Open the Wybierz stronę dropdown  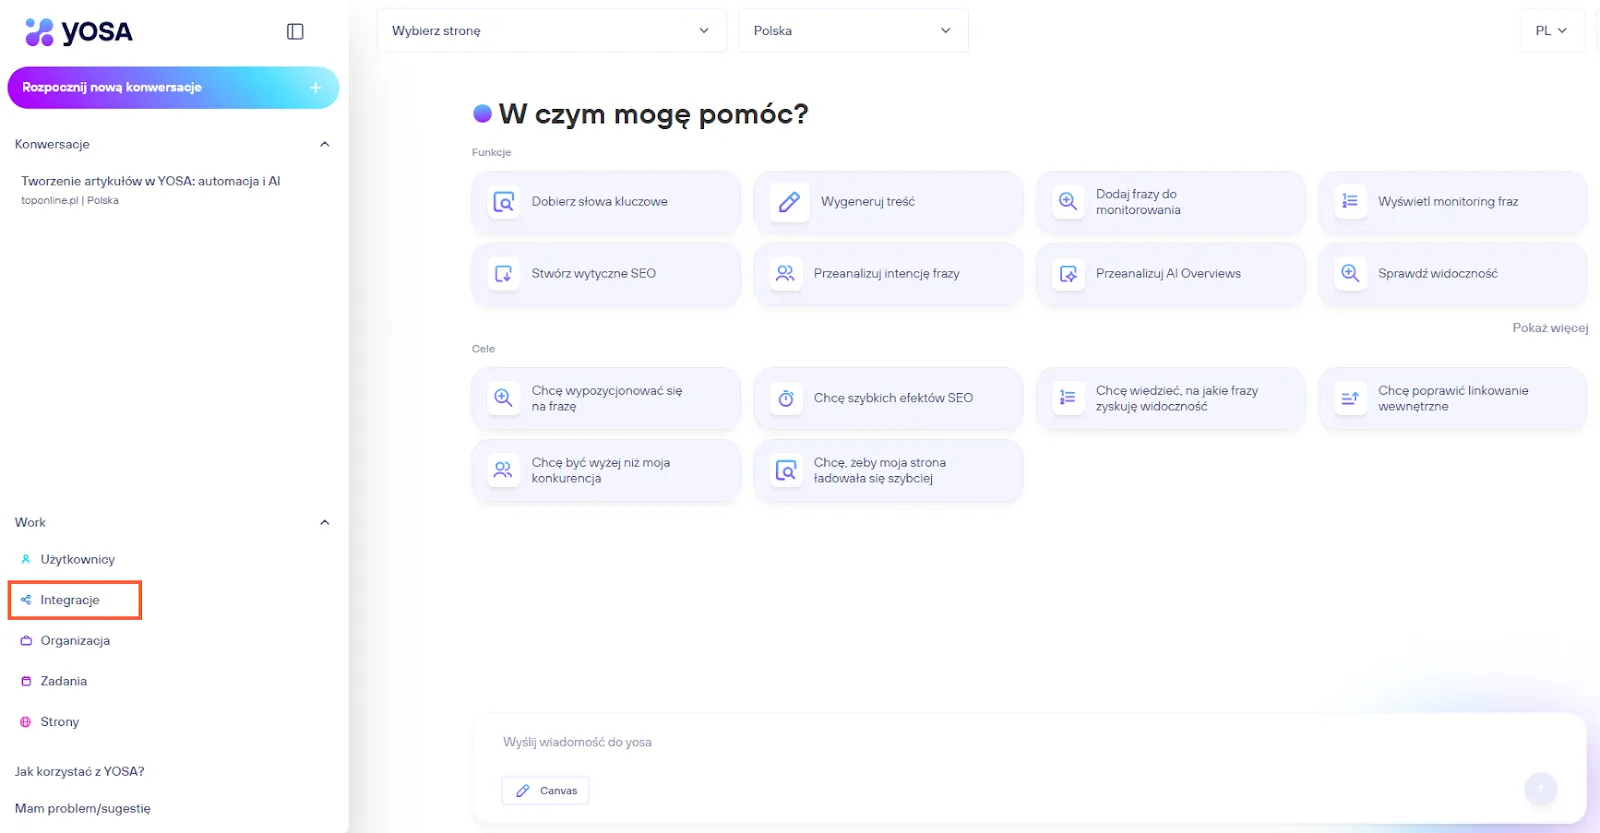click(551, 31)
